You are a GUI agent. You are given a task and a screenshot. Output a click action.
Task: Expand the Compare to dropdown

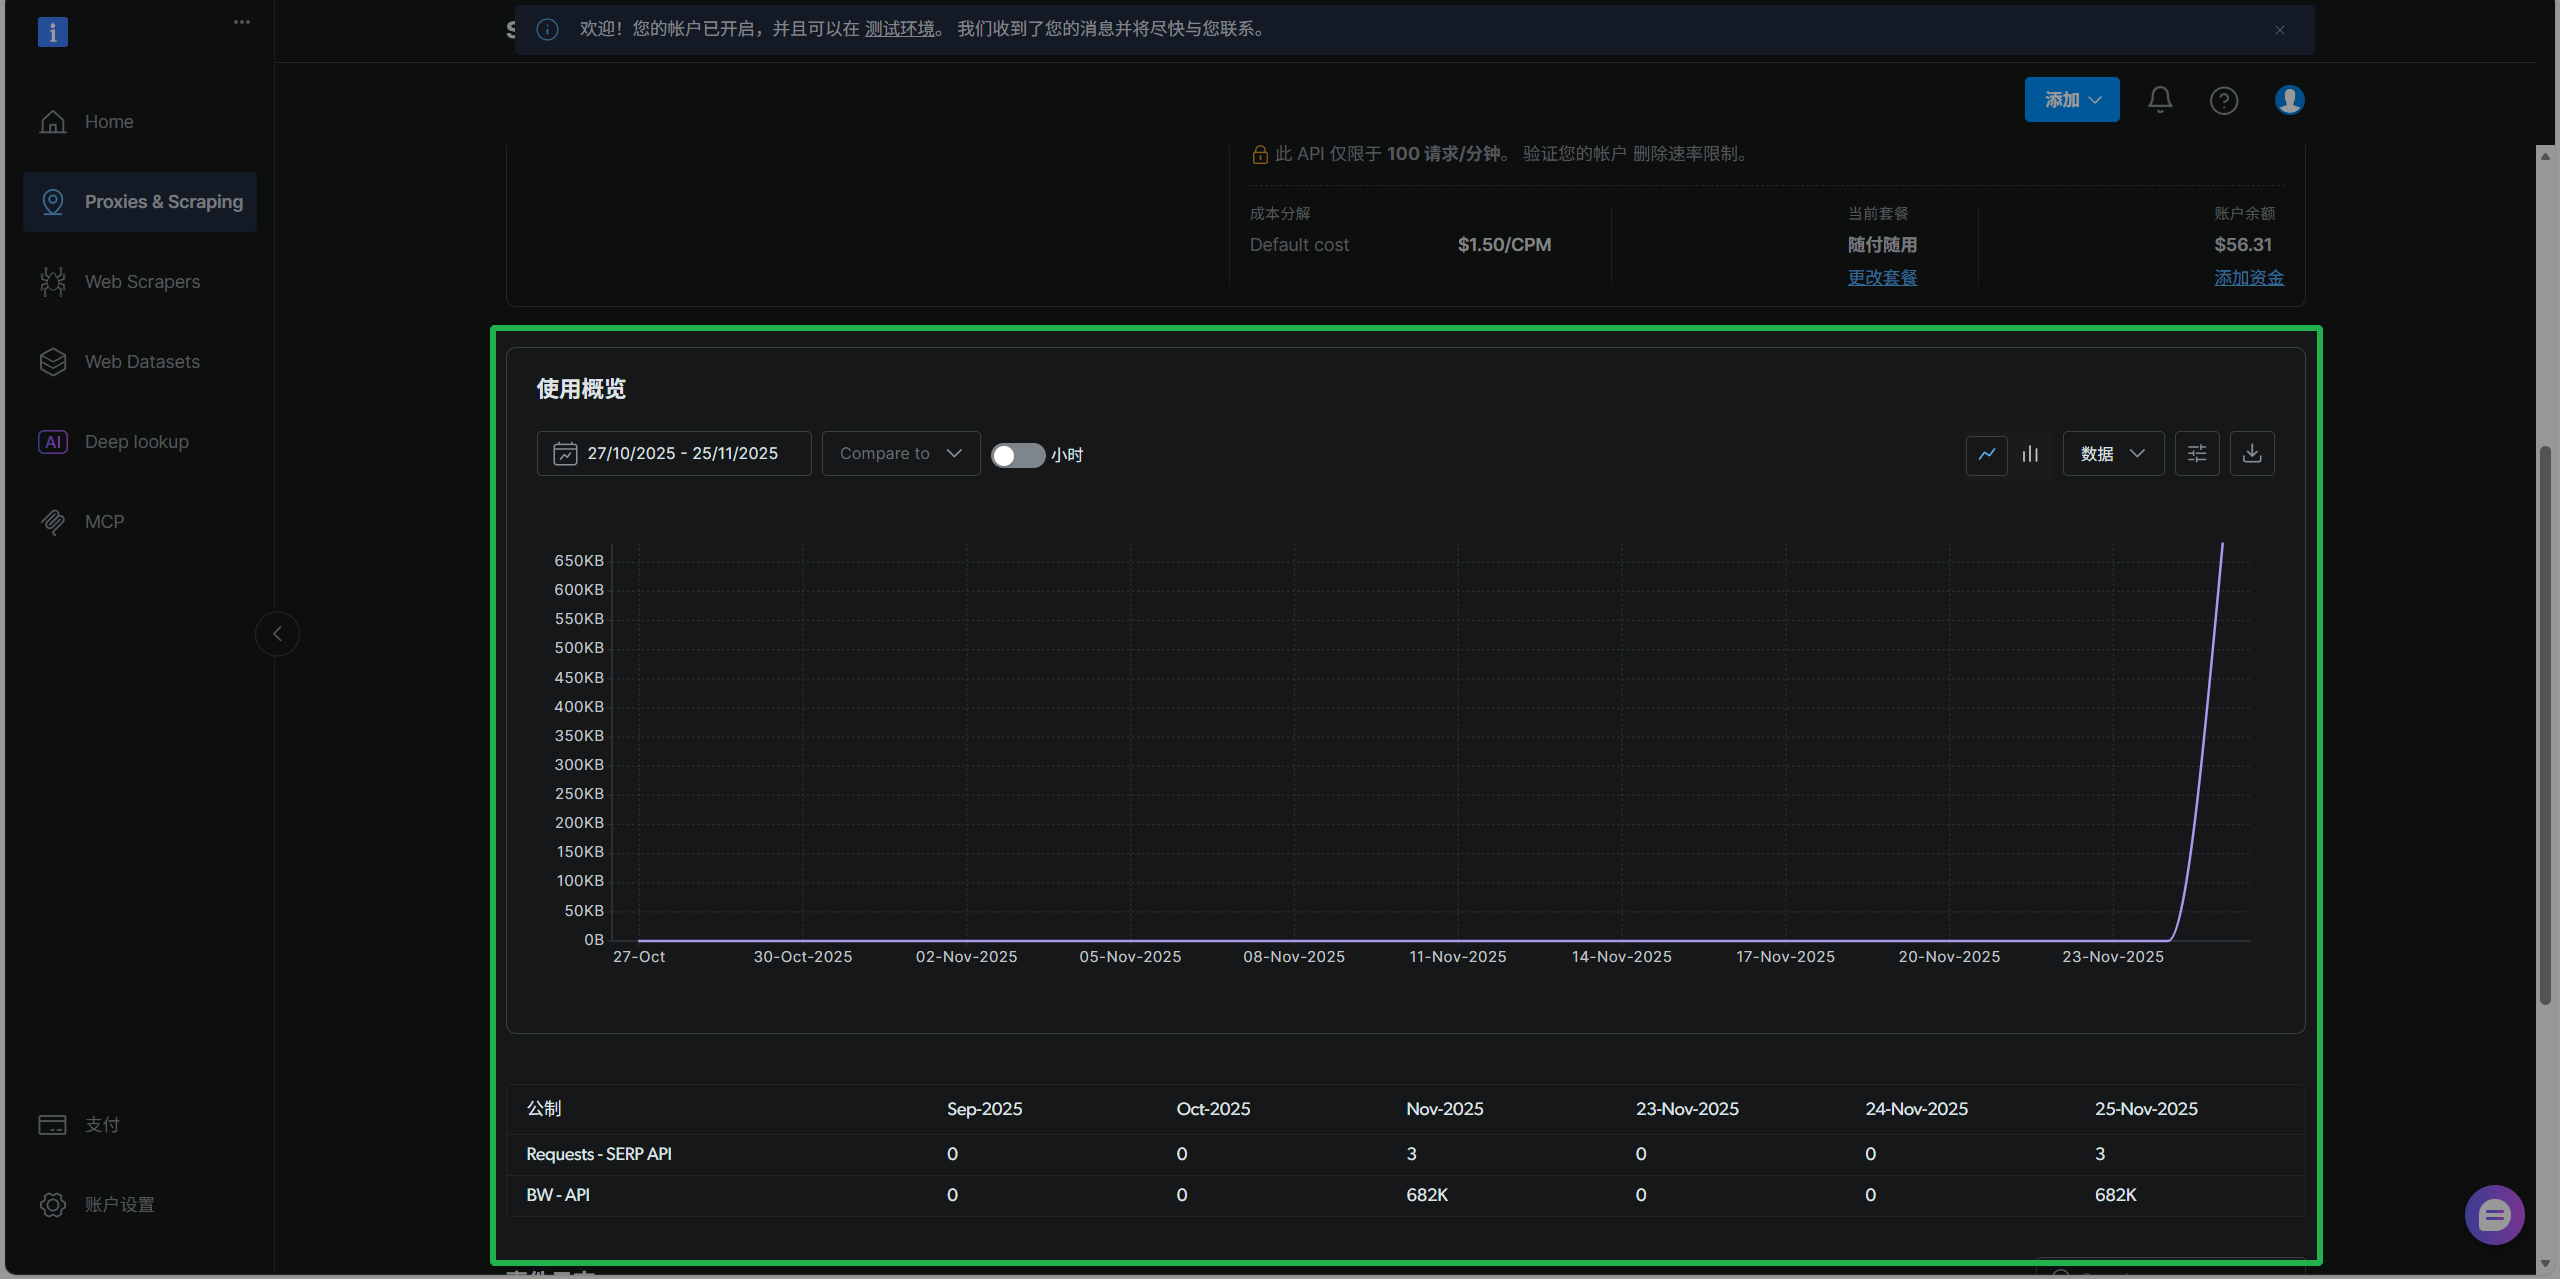coord(900,454)
